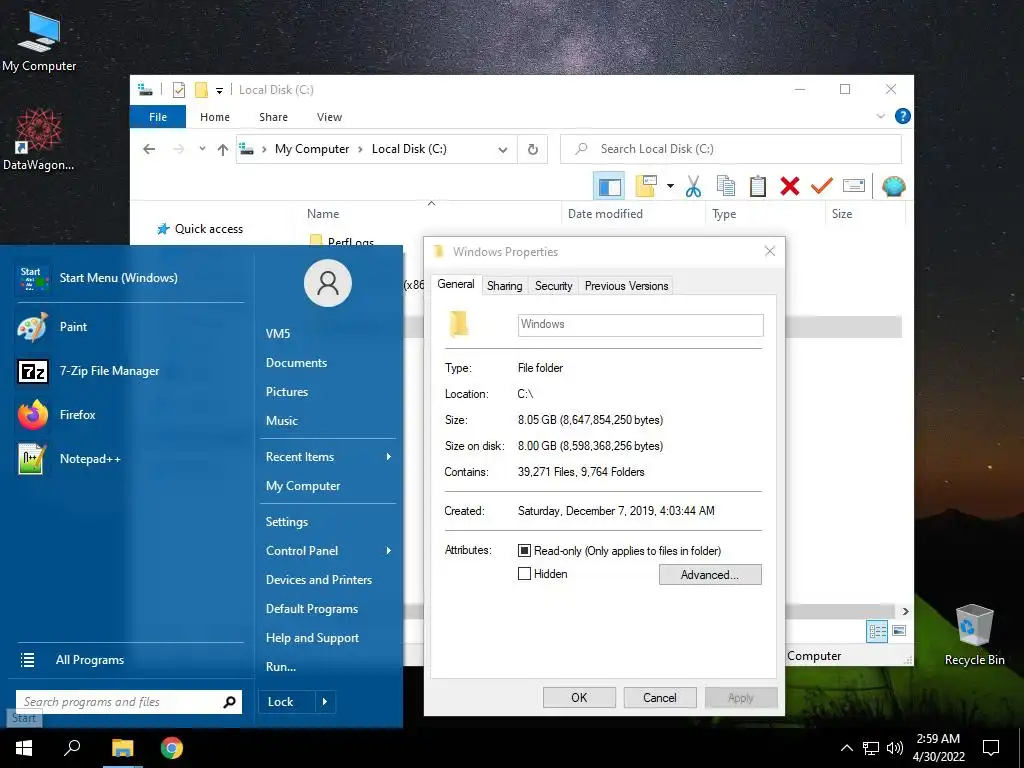Click the Paste clipboard icon in Explorer toolbar
Image resolution: width=1024 pixels, height=768 pixels.
pyautogui.click(x=758, y=186)
